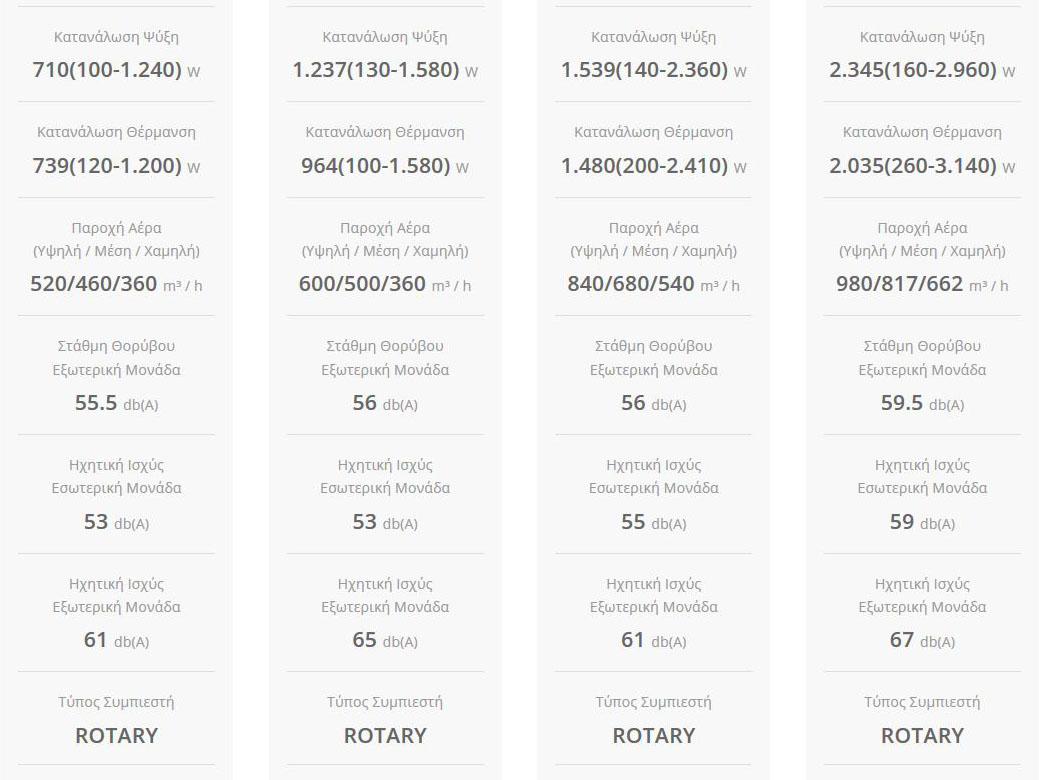This screenshot has height=780, width=1039.
Task: Click the 739(120-1.200) W heating consumption value
Action: [116, 166]
